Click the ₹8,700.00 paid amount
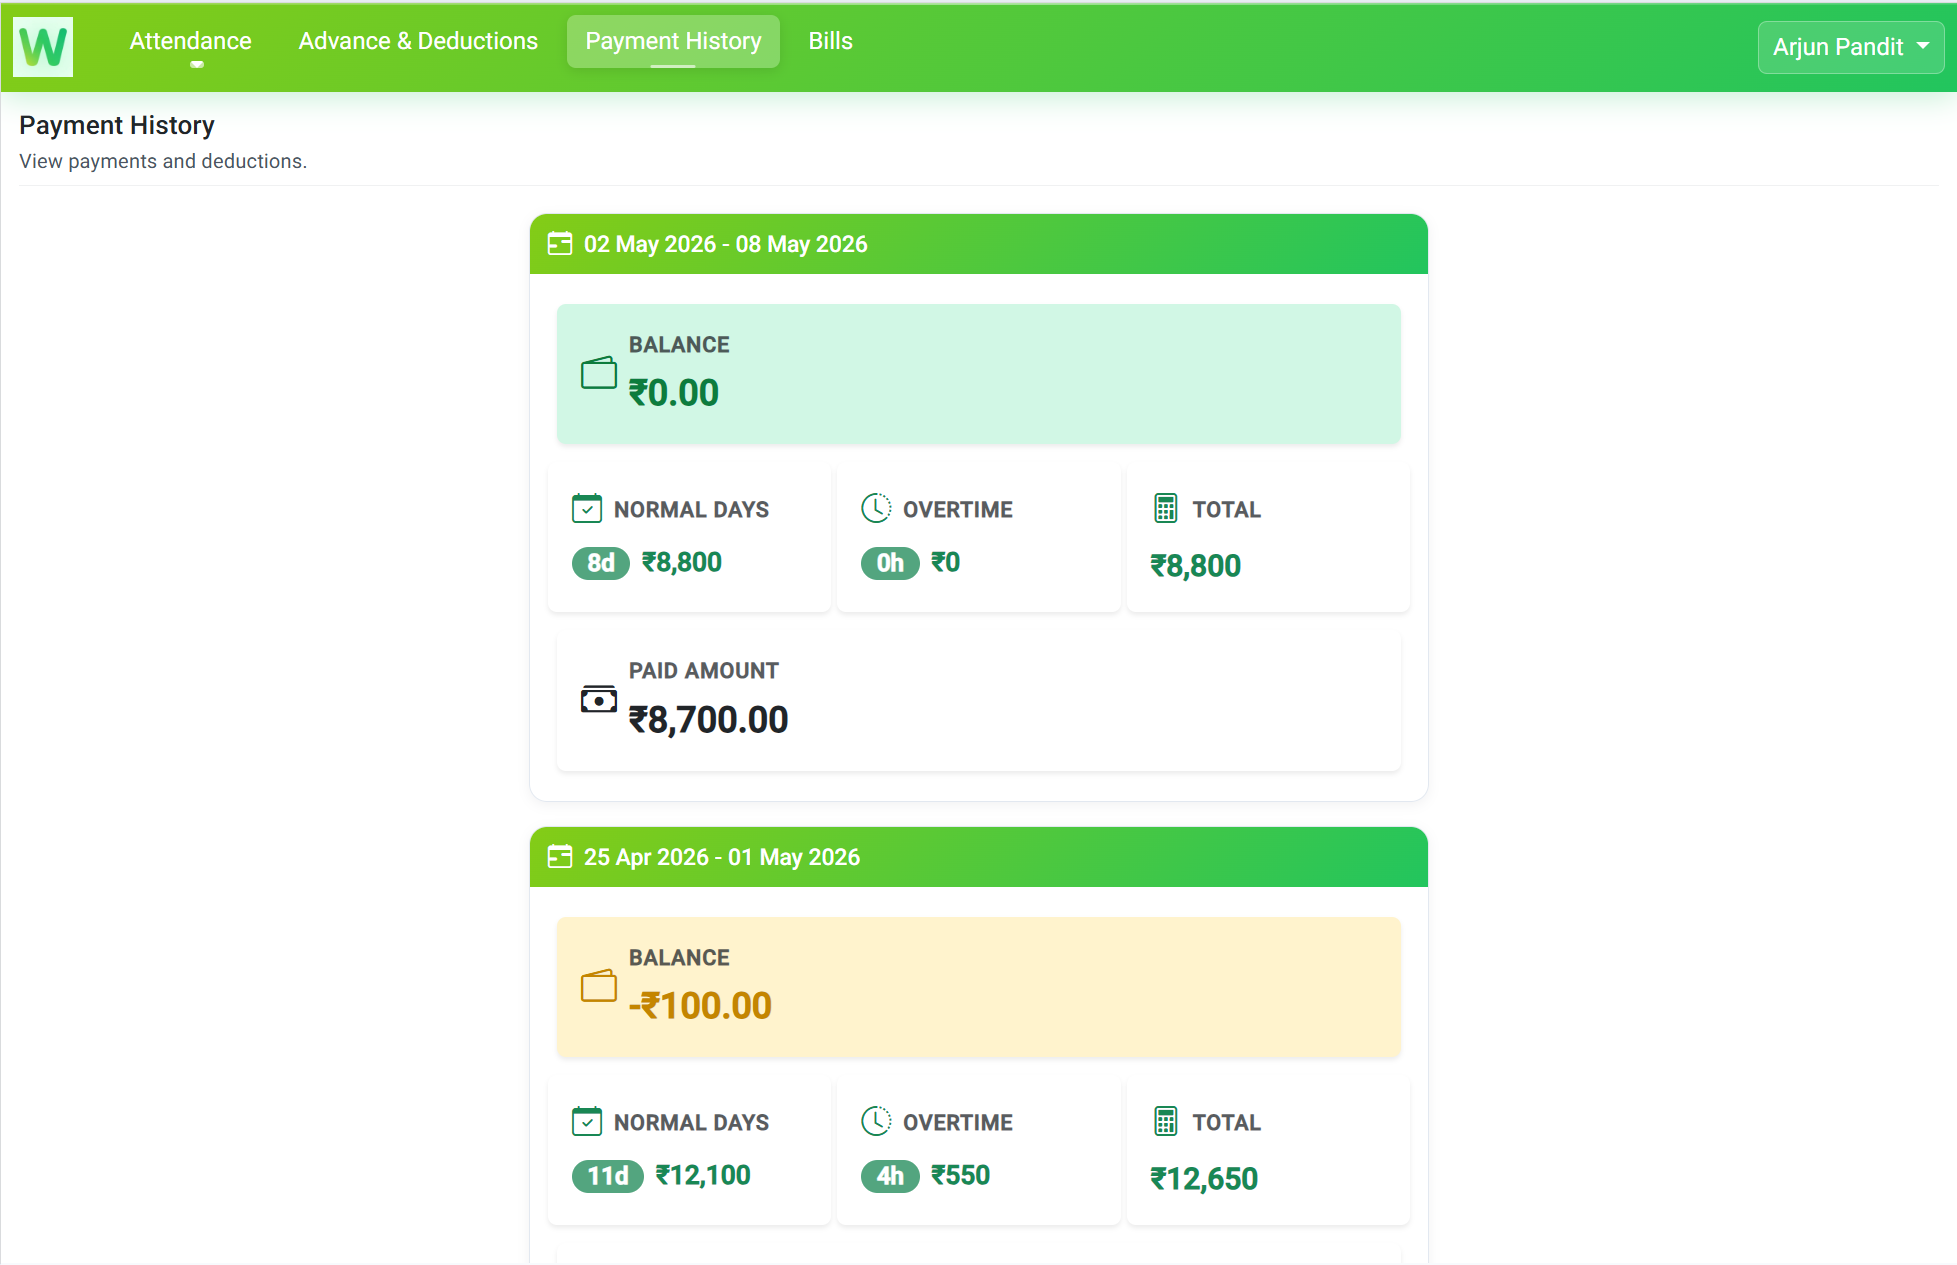1957x1265 pixels. pyautogui.click(x=708, y=720)
